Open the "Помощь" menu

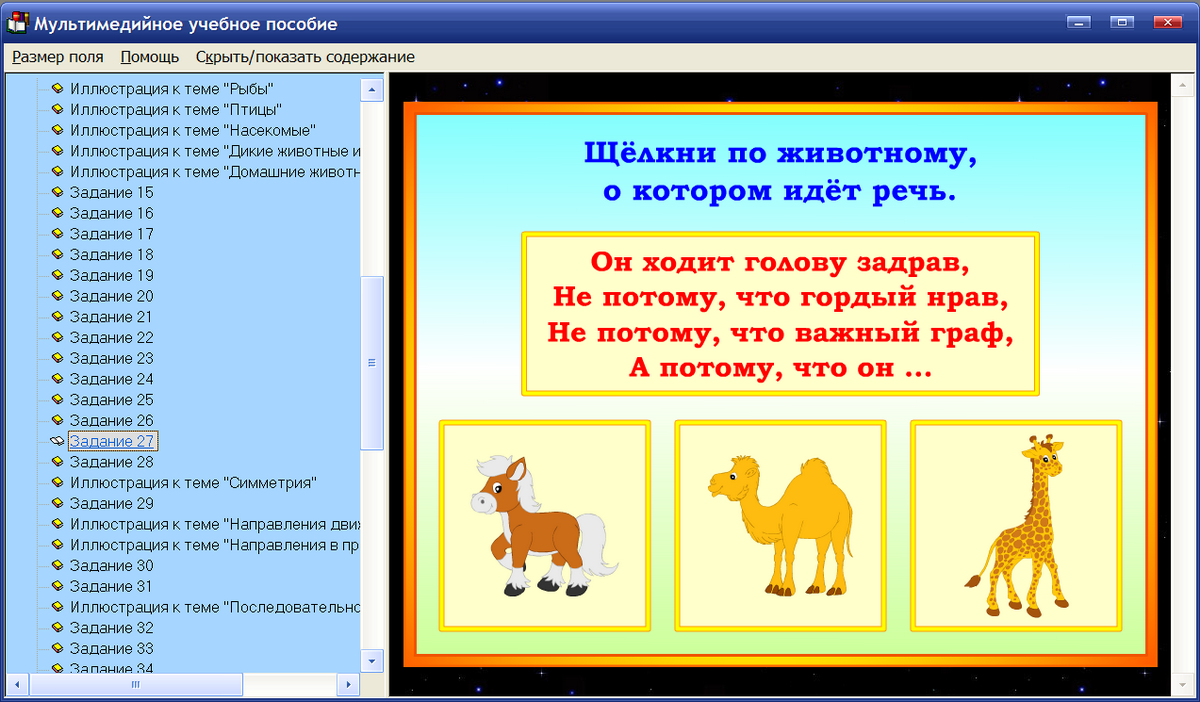click(x=147, y=57)
